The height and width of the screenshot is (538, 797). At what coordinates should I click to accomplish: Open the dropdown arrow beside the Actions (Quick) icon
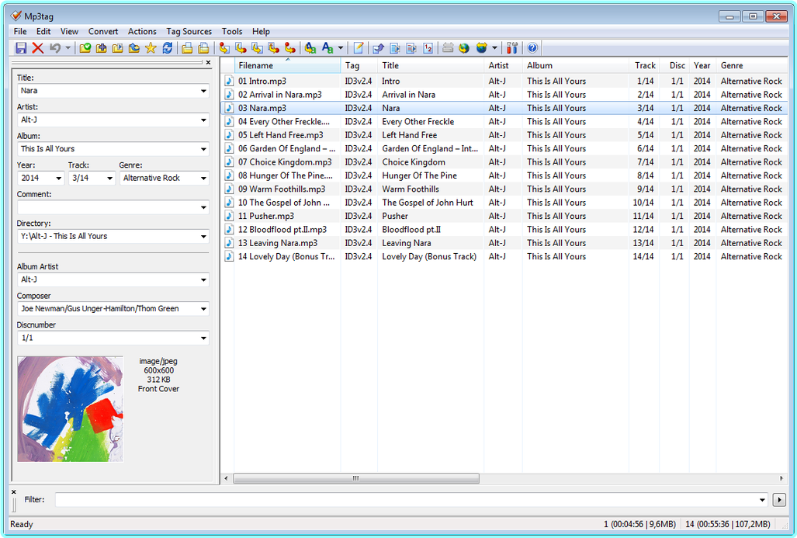click(x=341, y=48)
